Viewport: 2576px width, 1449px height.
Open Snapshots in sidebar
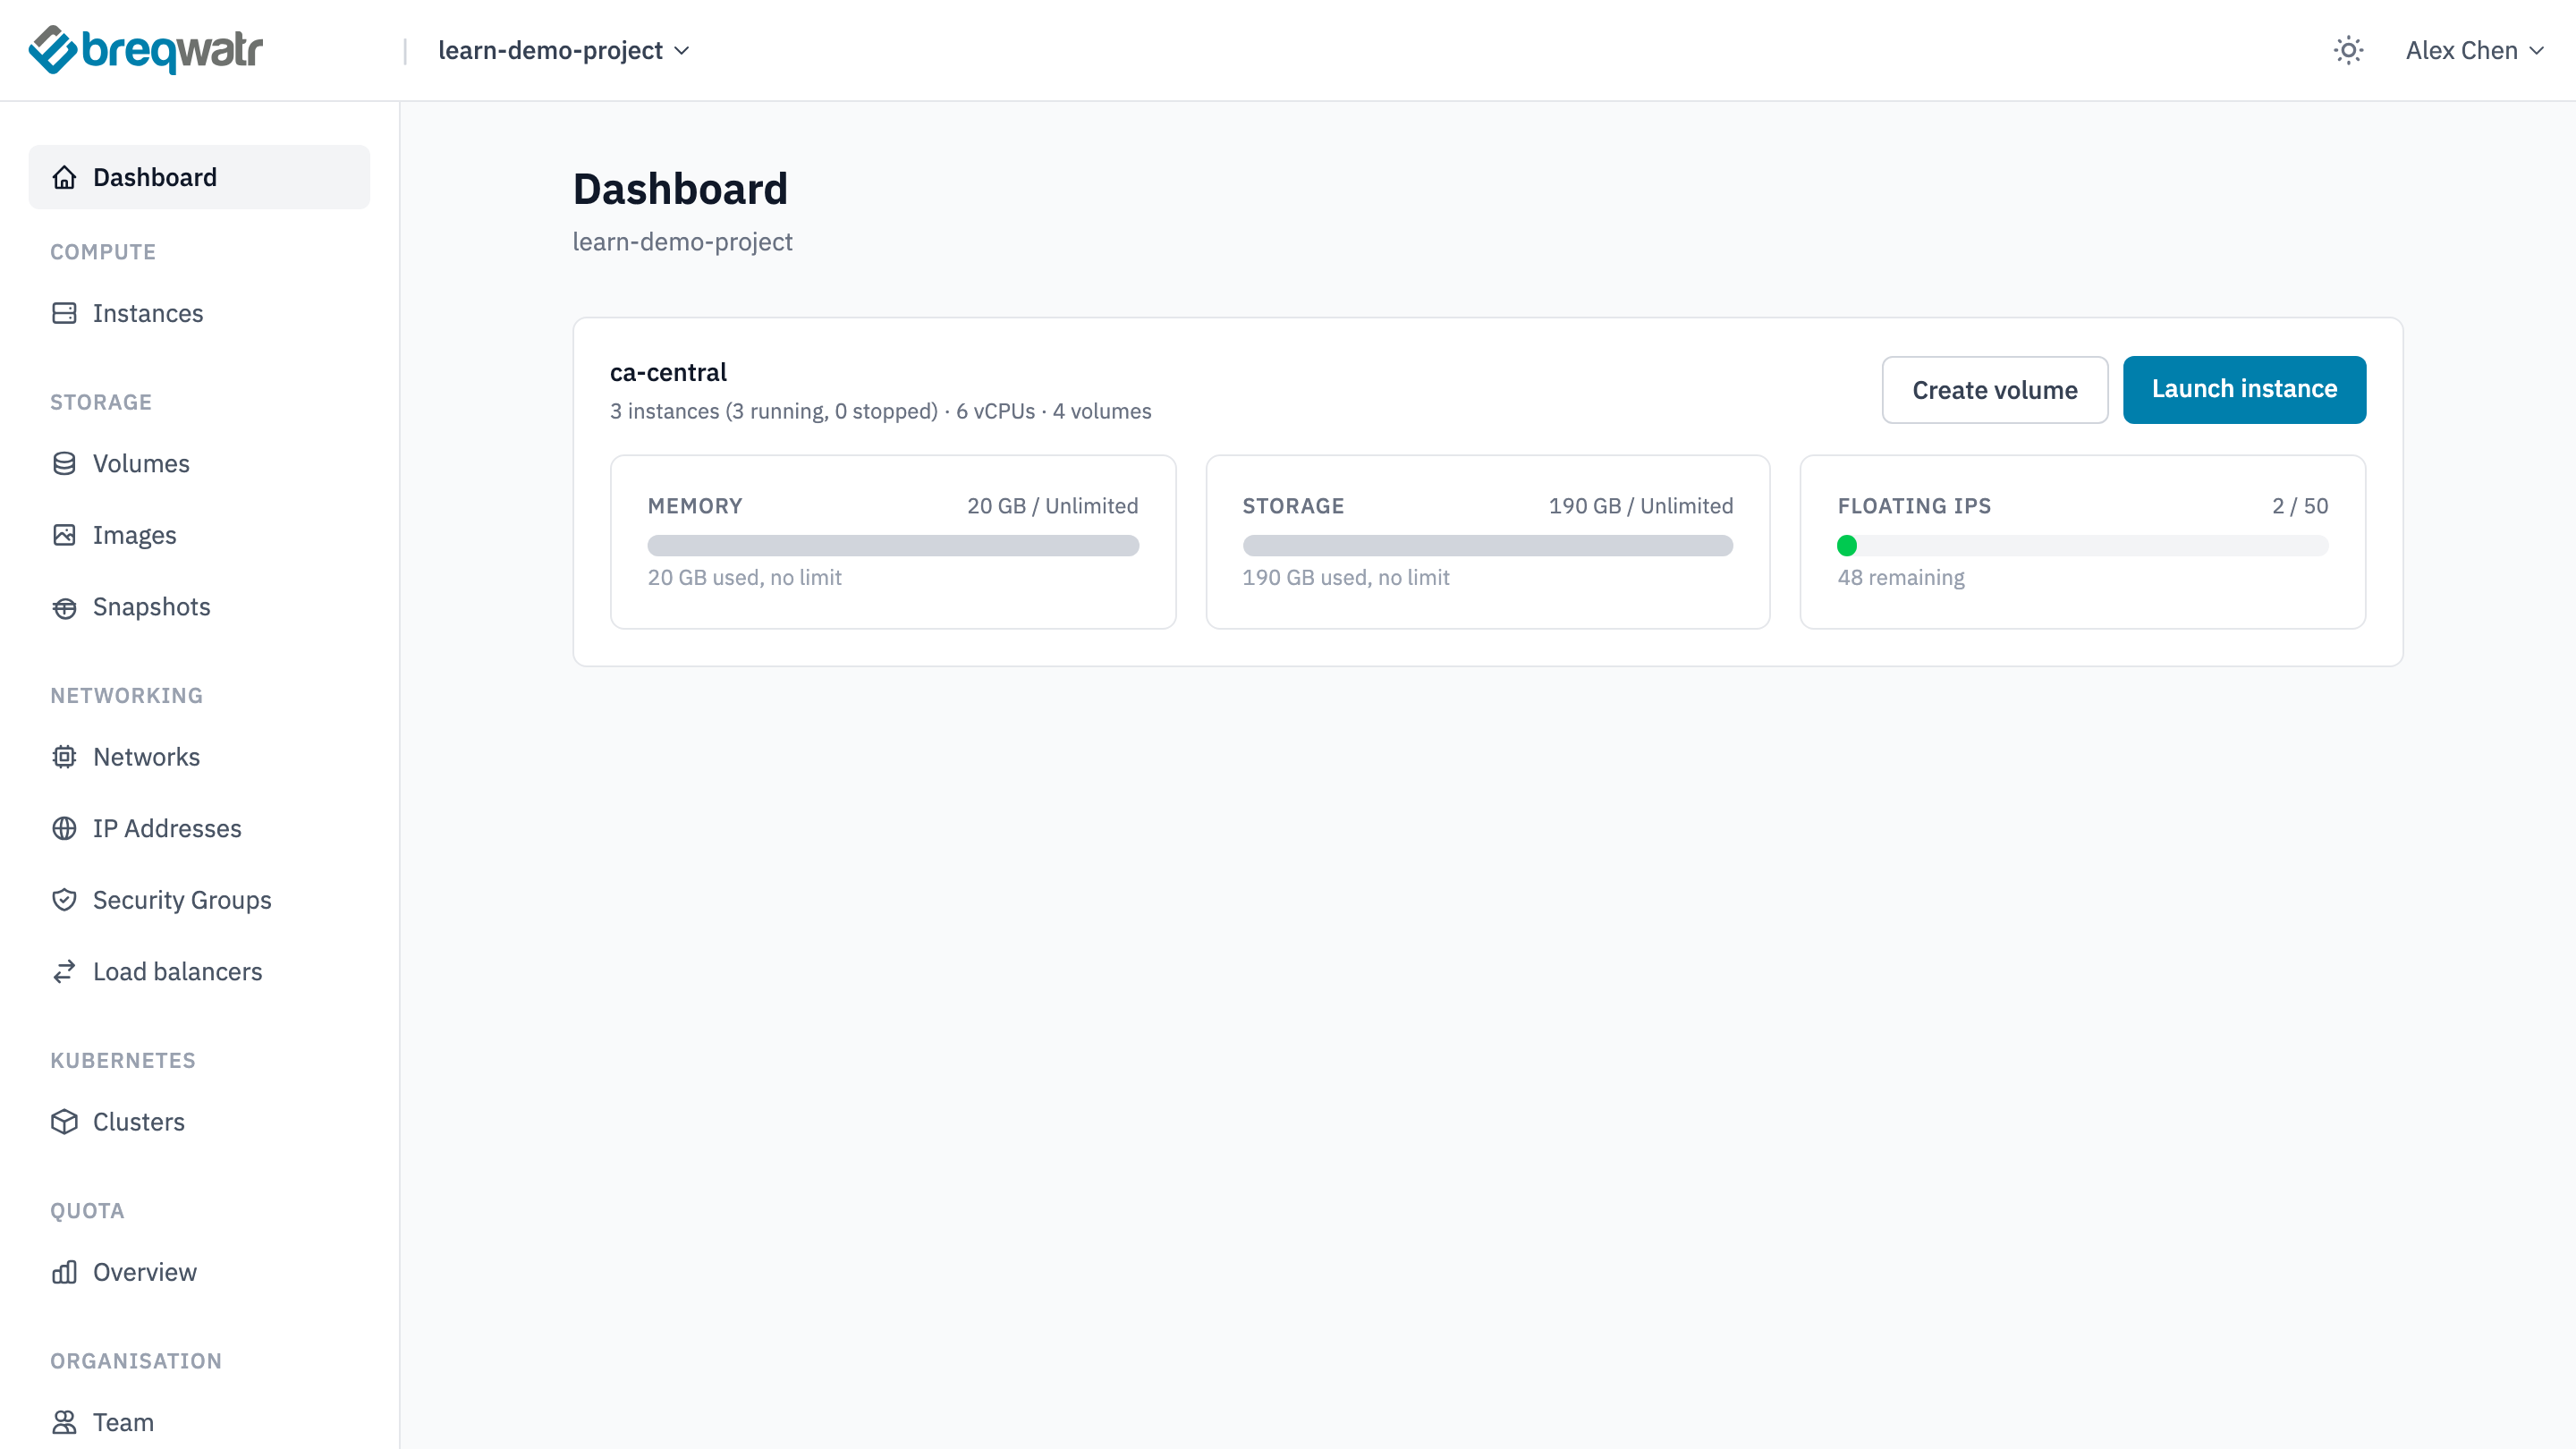pos(199,607)
